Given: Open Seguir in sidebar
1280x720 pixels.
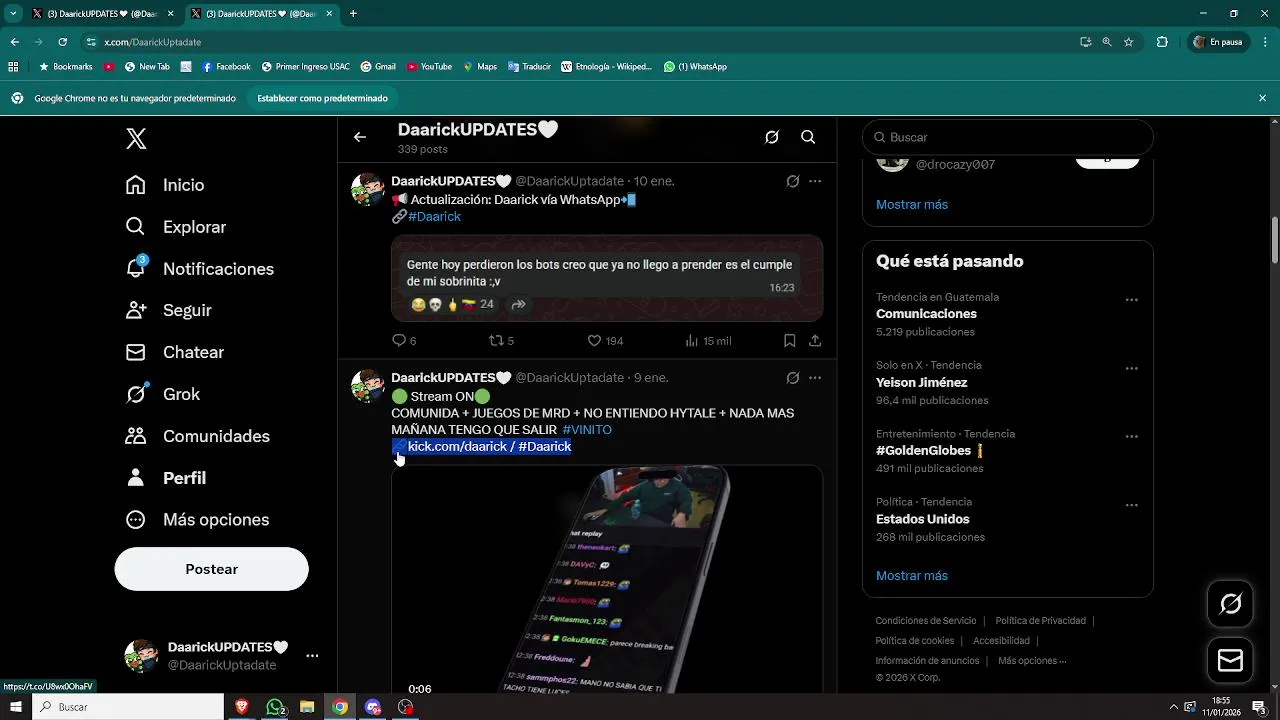Looking at the screenshot, I should [168, 310].
